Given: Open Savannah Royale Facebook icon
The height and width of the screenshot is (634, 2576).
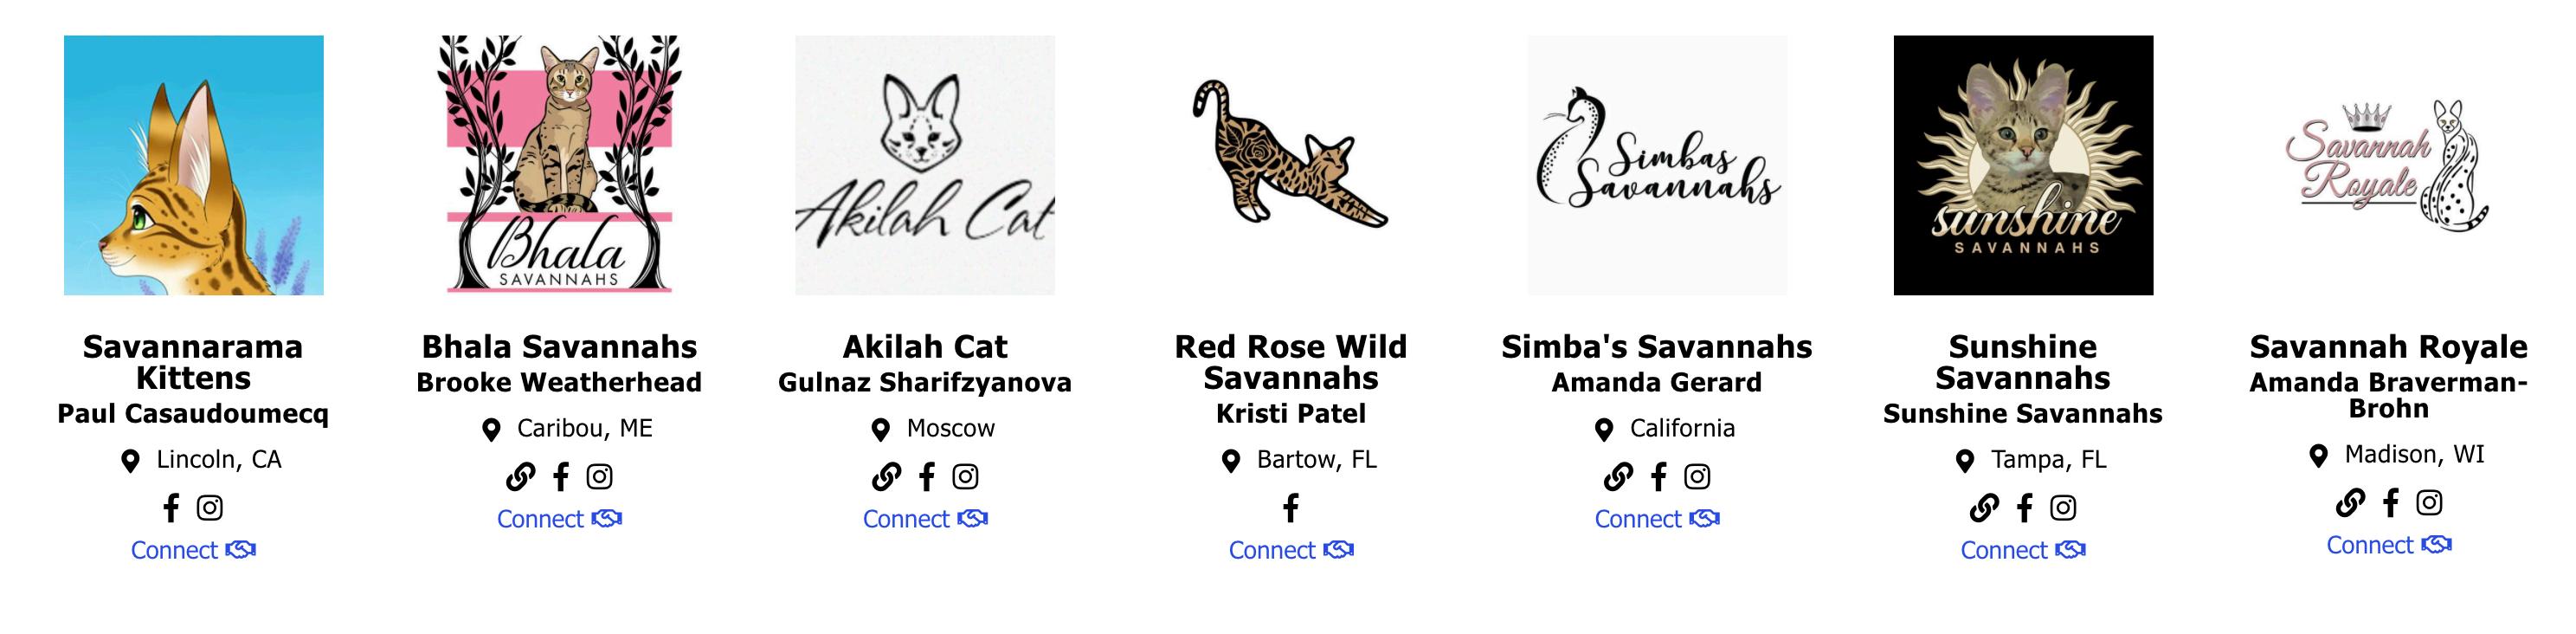Looking at the screenshot, I should coord(2391,503).
